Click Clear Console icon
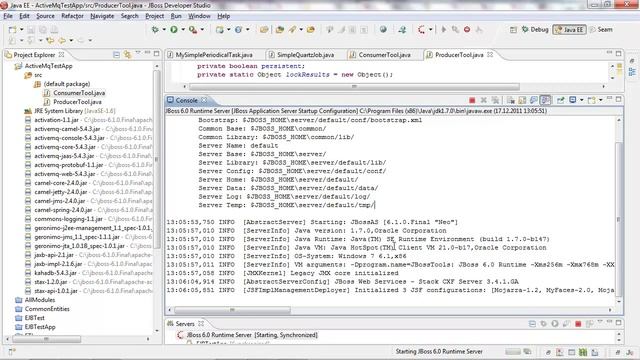Image resolution: width=640 pixels, height=360 pixels. [x=510, y=100]
